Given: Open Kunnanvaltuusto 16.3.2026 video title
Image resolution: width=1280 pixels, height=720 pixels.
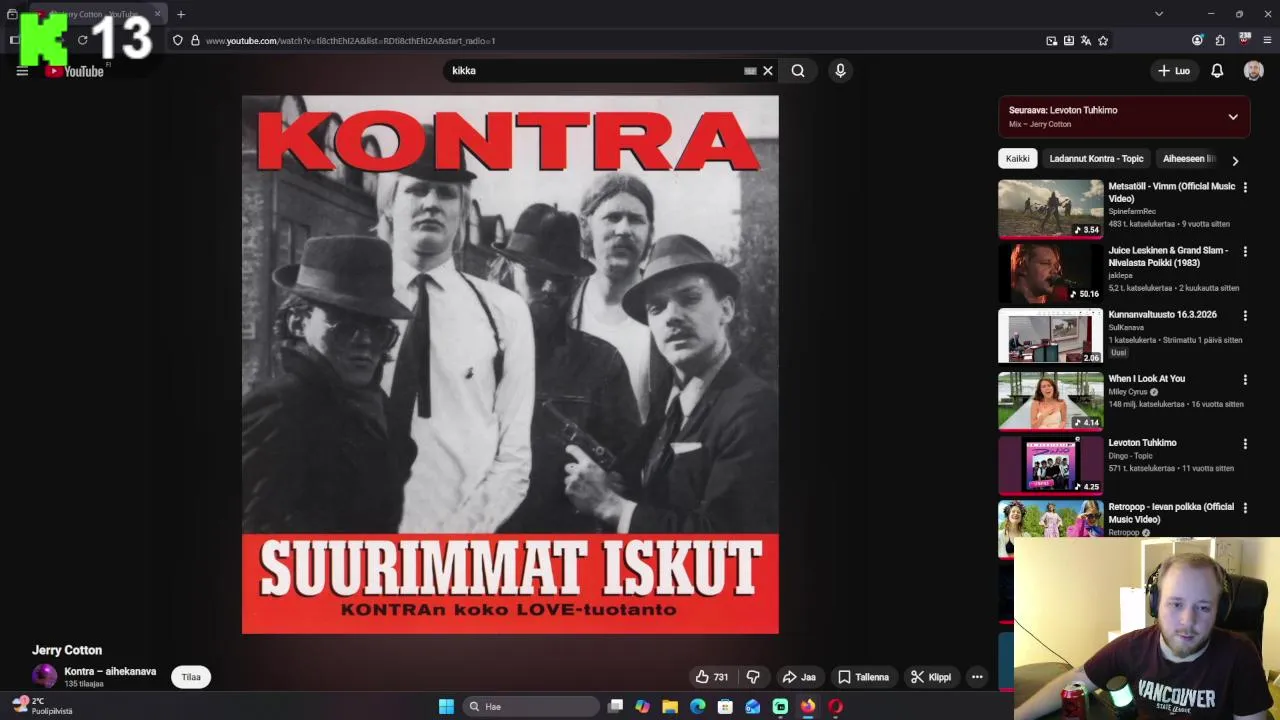Looking at the screenshot, I should [1162, 314].
